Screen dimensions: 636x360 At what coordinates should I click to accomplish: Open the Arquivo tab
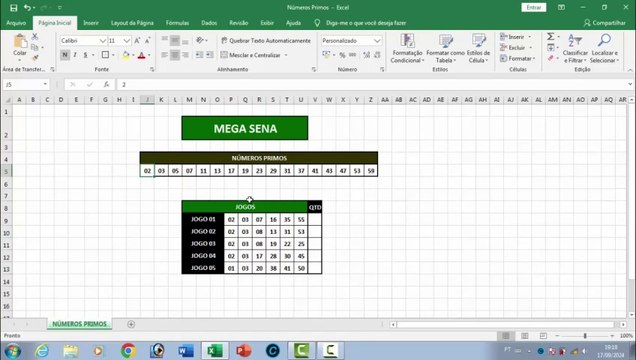point(16,23)
